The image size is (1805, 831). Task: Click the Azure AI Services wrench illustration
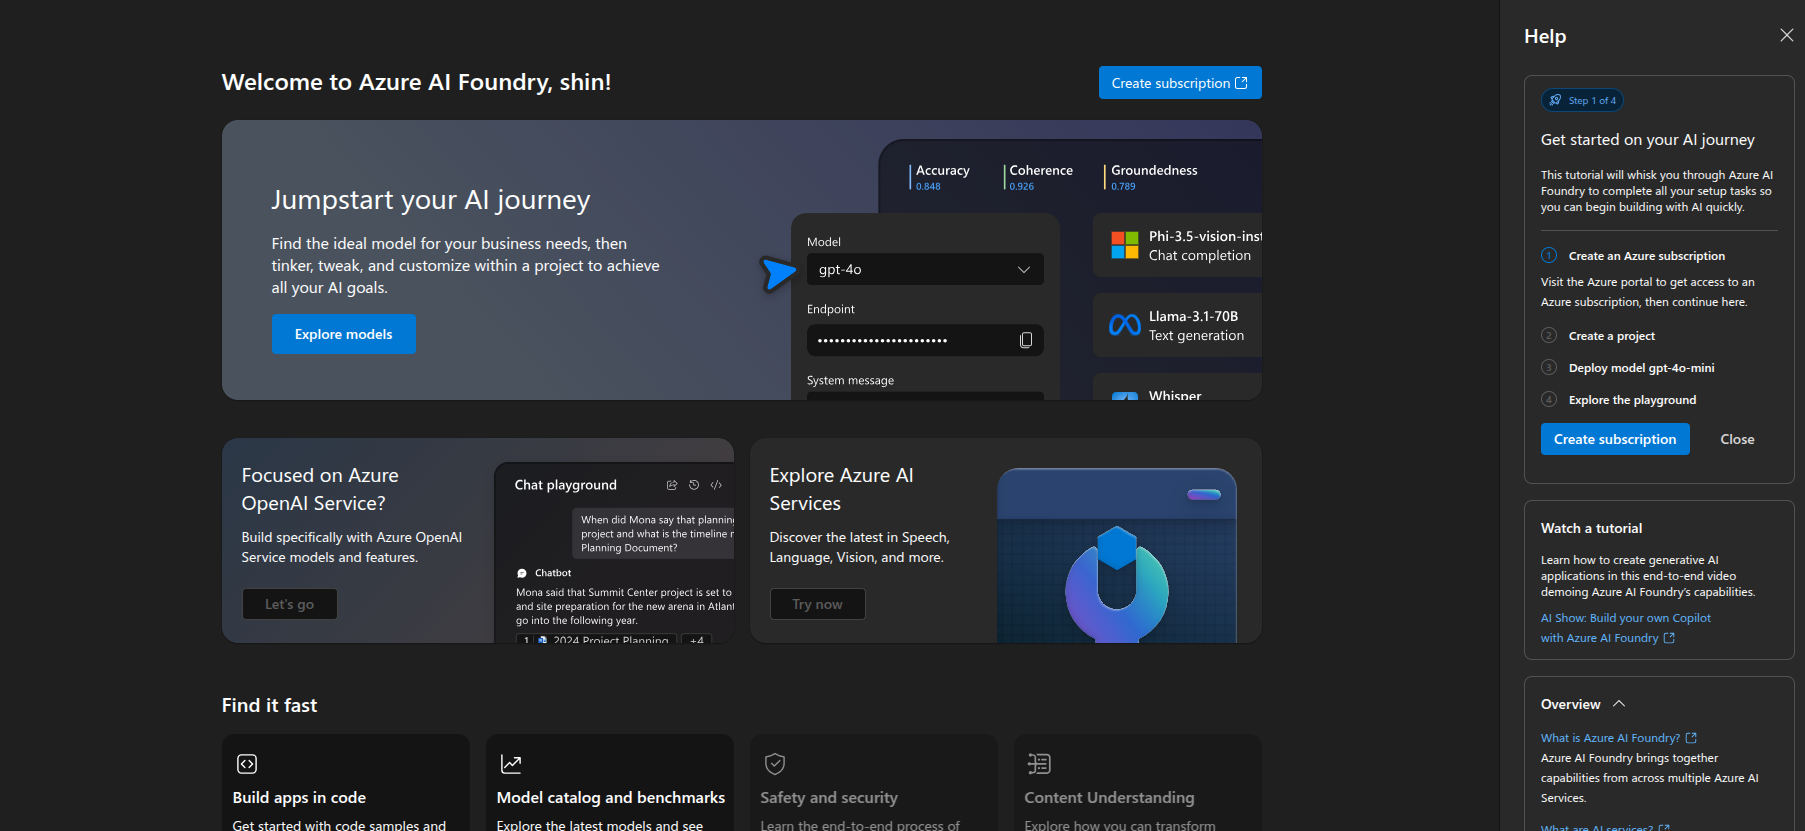point(1117,585)
